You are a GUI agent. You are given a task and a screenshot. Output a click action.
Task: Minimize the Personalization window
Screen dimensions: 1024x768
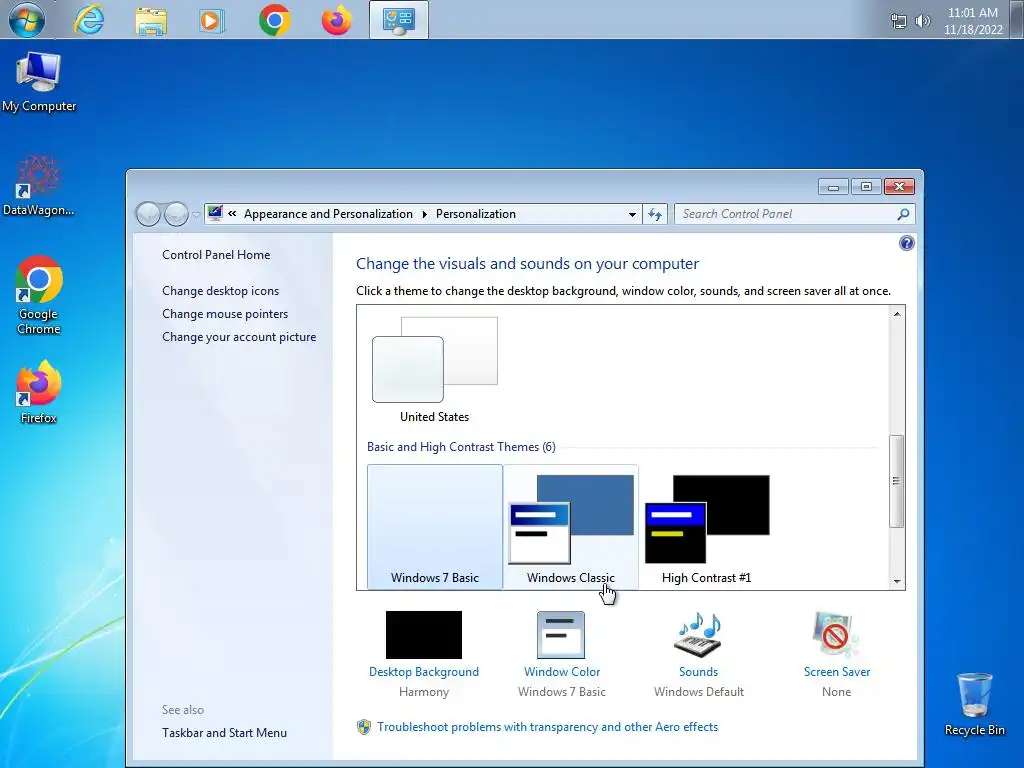(x=833, y=187)
